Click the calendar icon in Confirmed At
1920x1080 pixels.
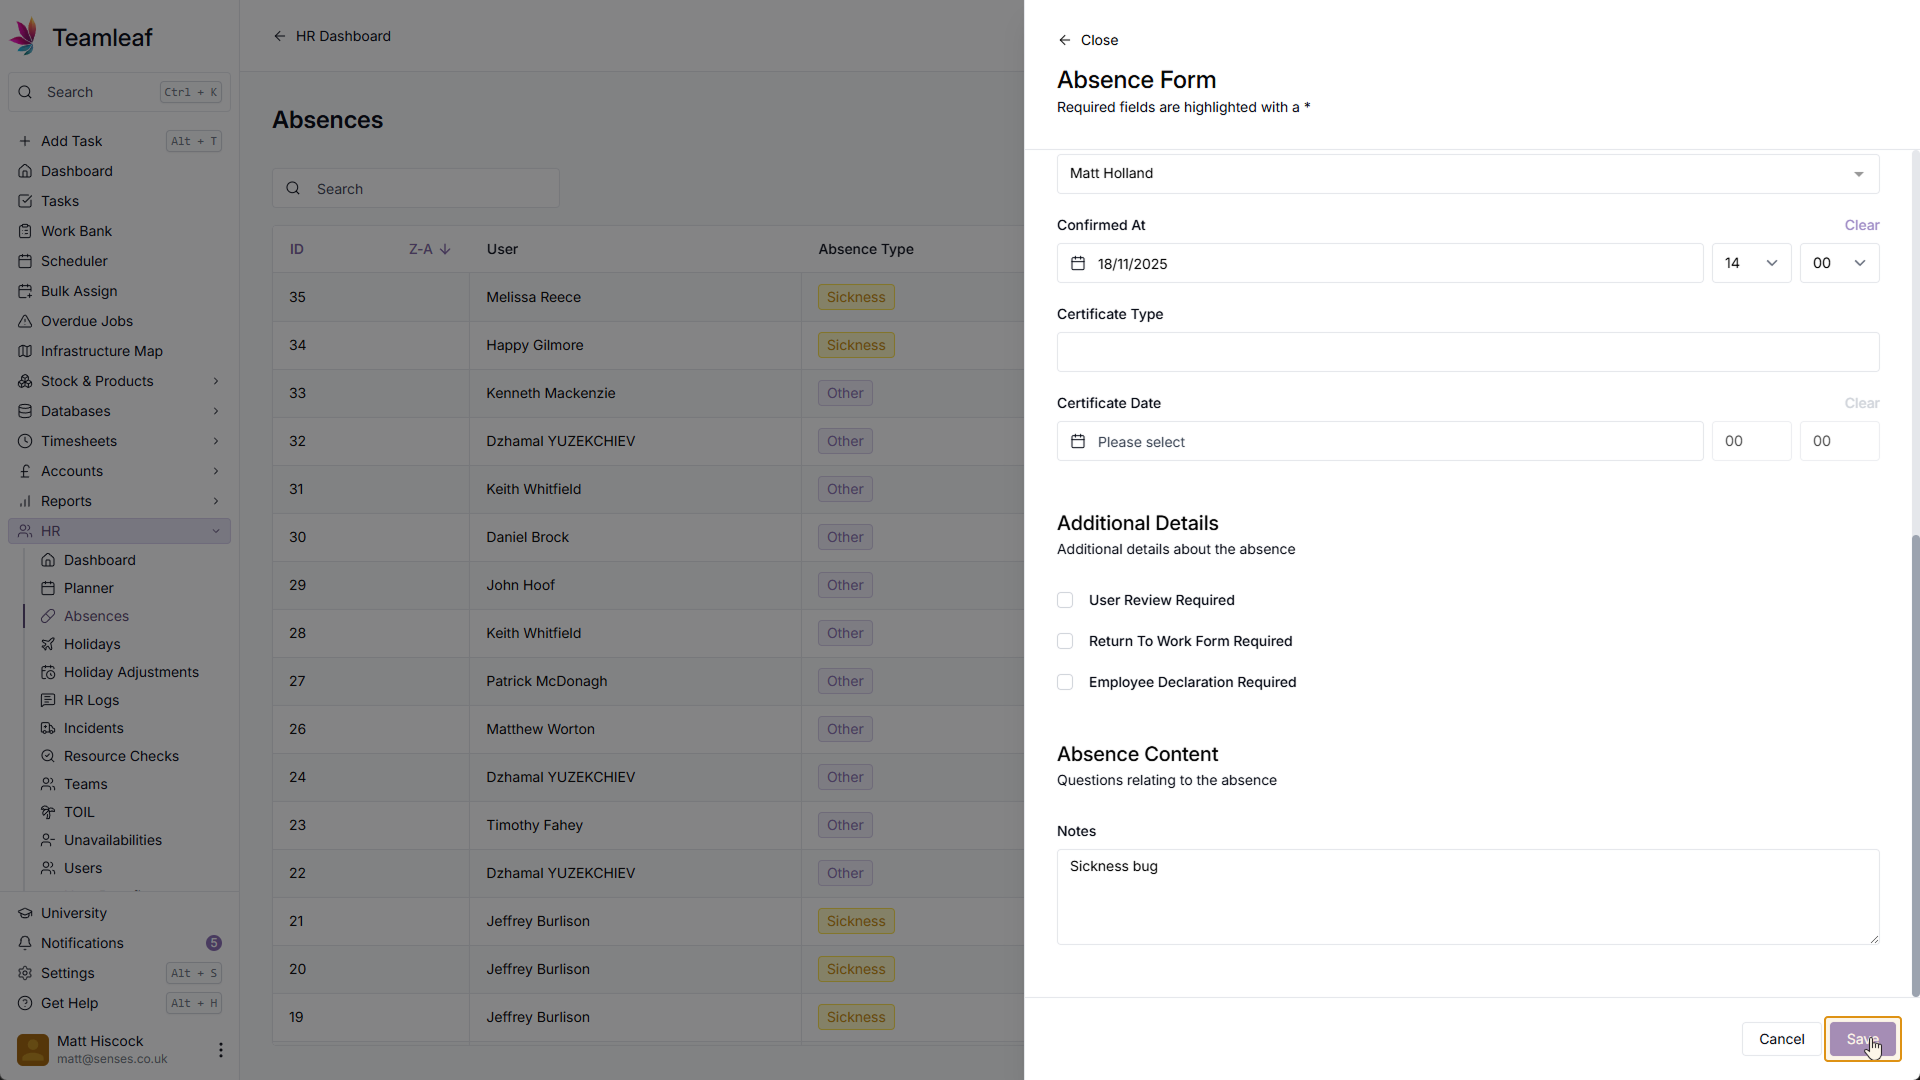tap(1078, 264)
